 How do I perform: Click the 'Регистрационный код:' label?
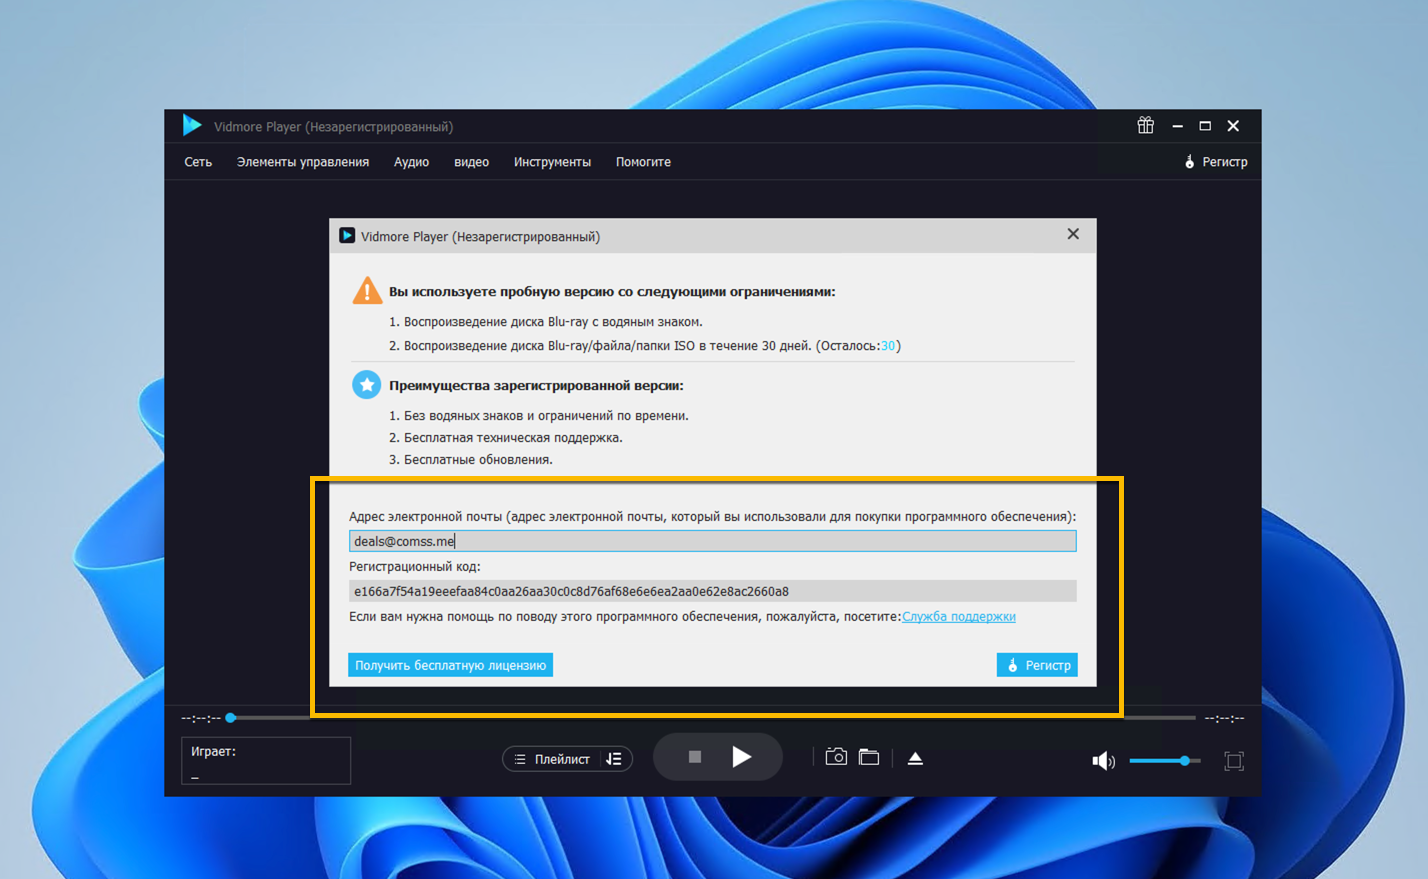point(414,567)
